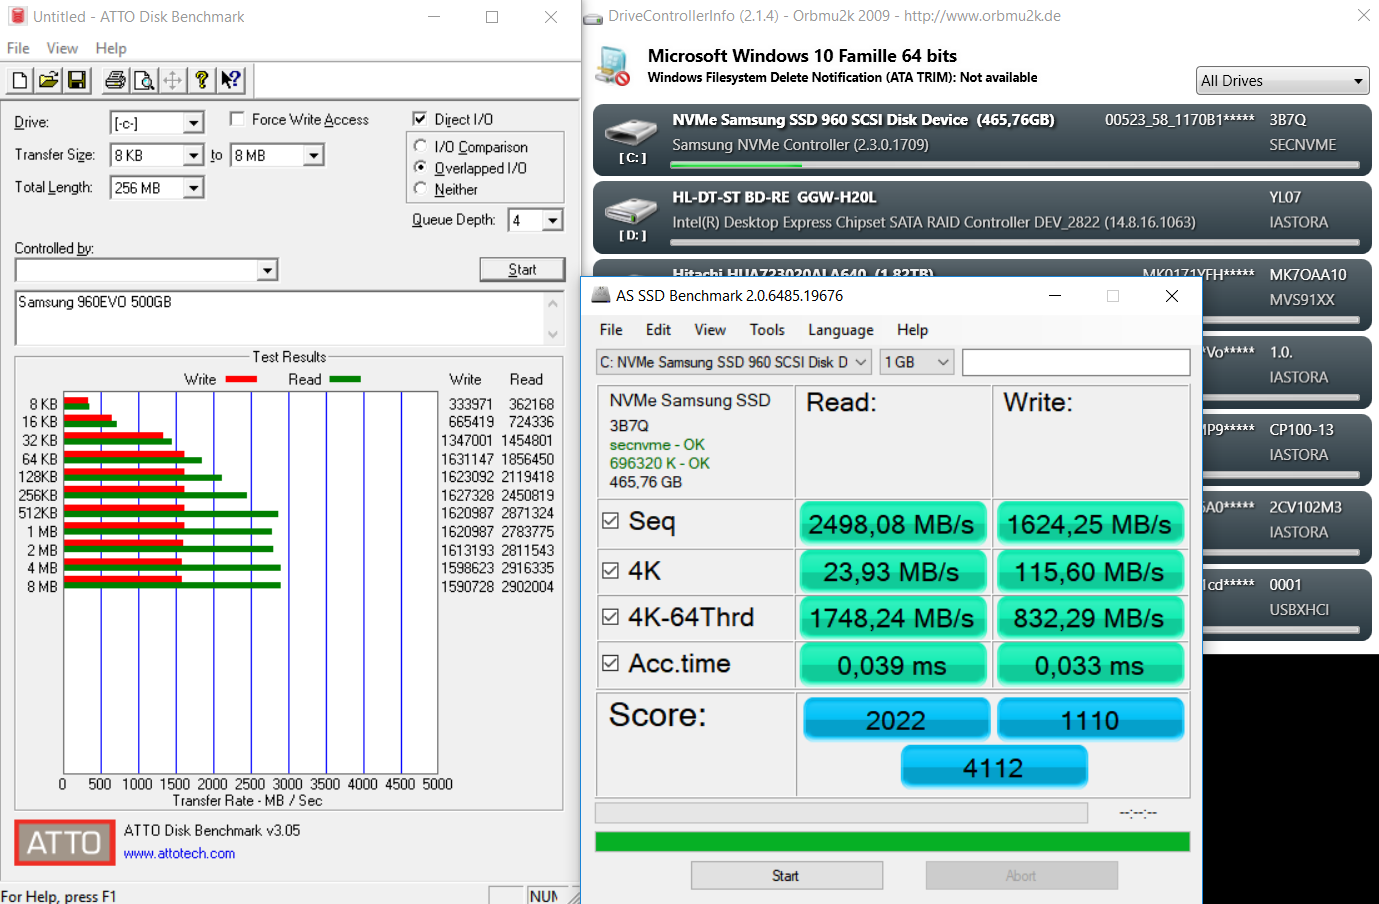Click the ATTO Disk Benchmark title bar icon

pyautogui.click(x=17, y=16)
